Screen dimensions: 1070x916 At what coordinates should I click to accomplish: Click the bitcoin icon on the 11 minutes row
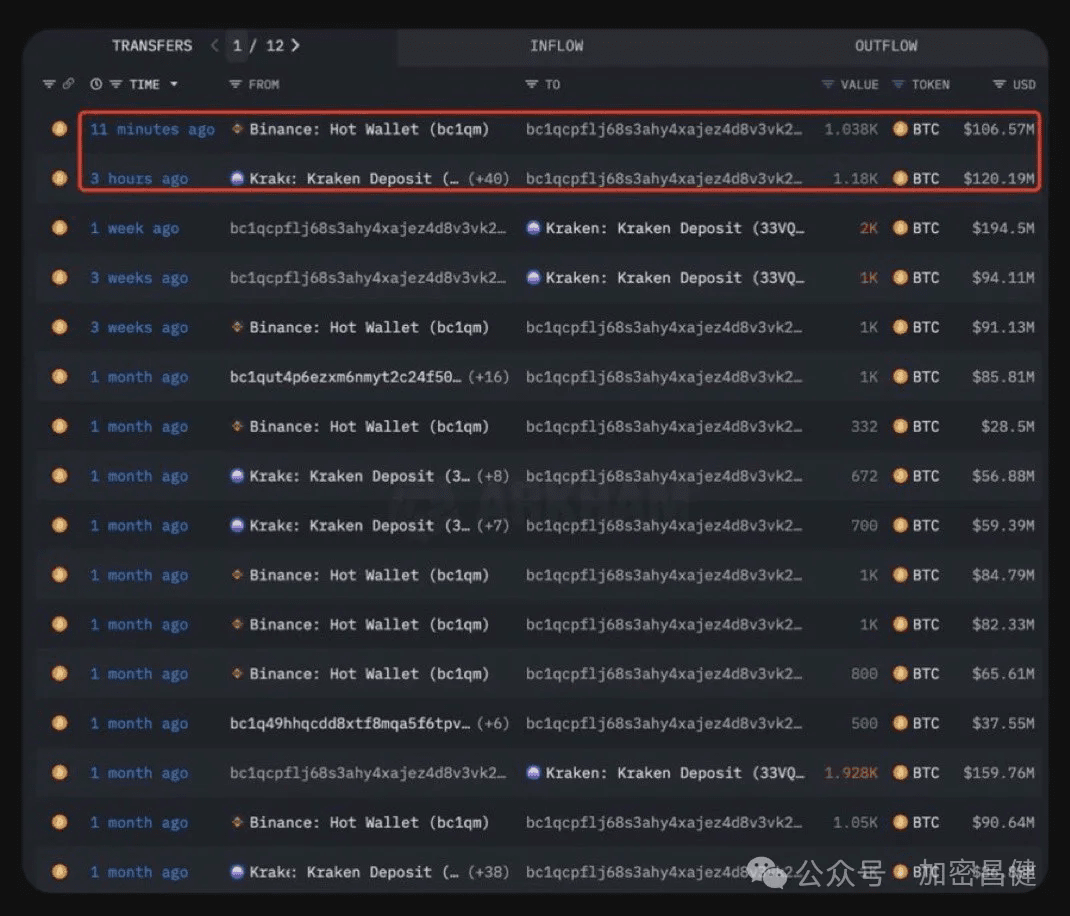(59, 128)
